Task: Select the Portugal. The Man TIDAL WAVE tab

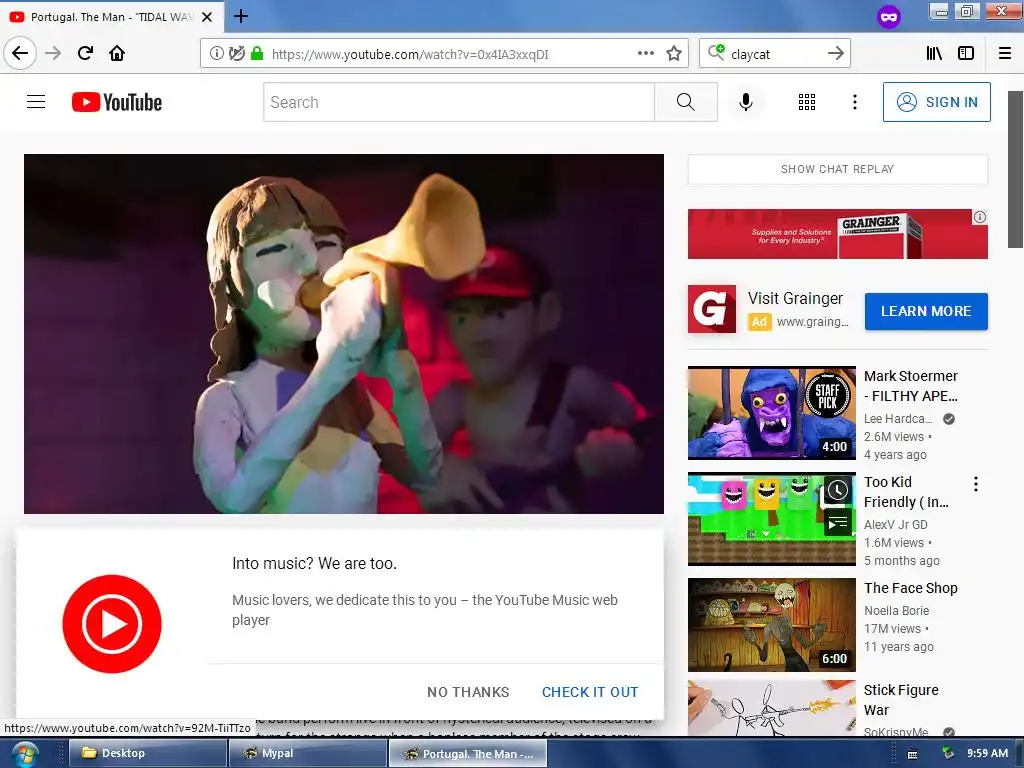Action: coord(111,17)
